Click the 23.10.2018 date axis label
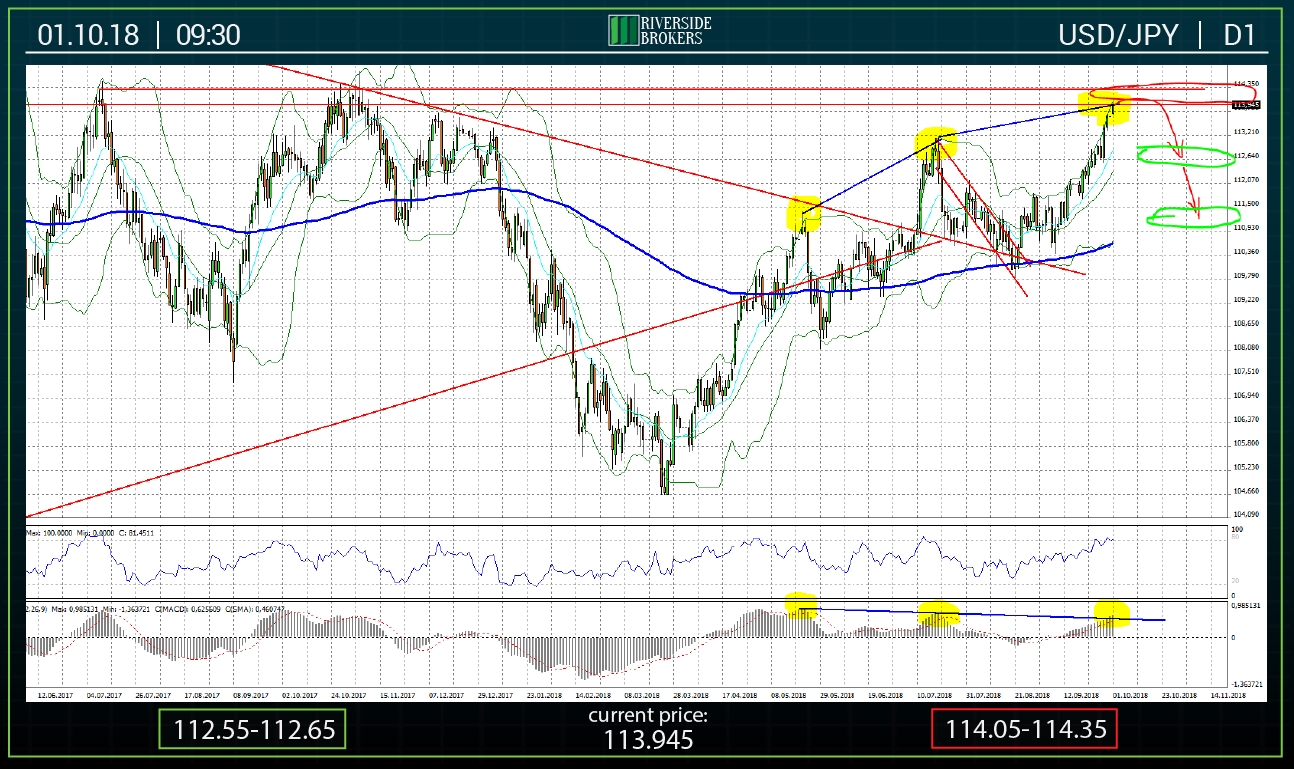Image resolution: width=1294 pixels, height=769 pixels. click(1180, 694)
